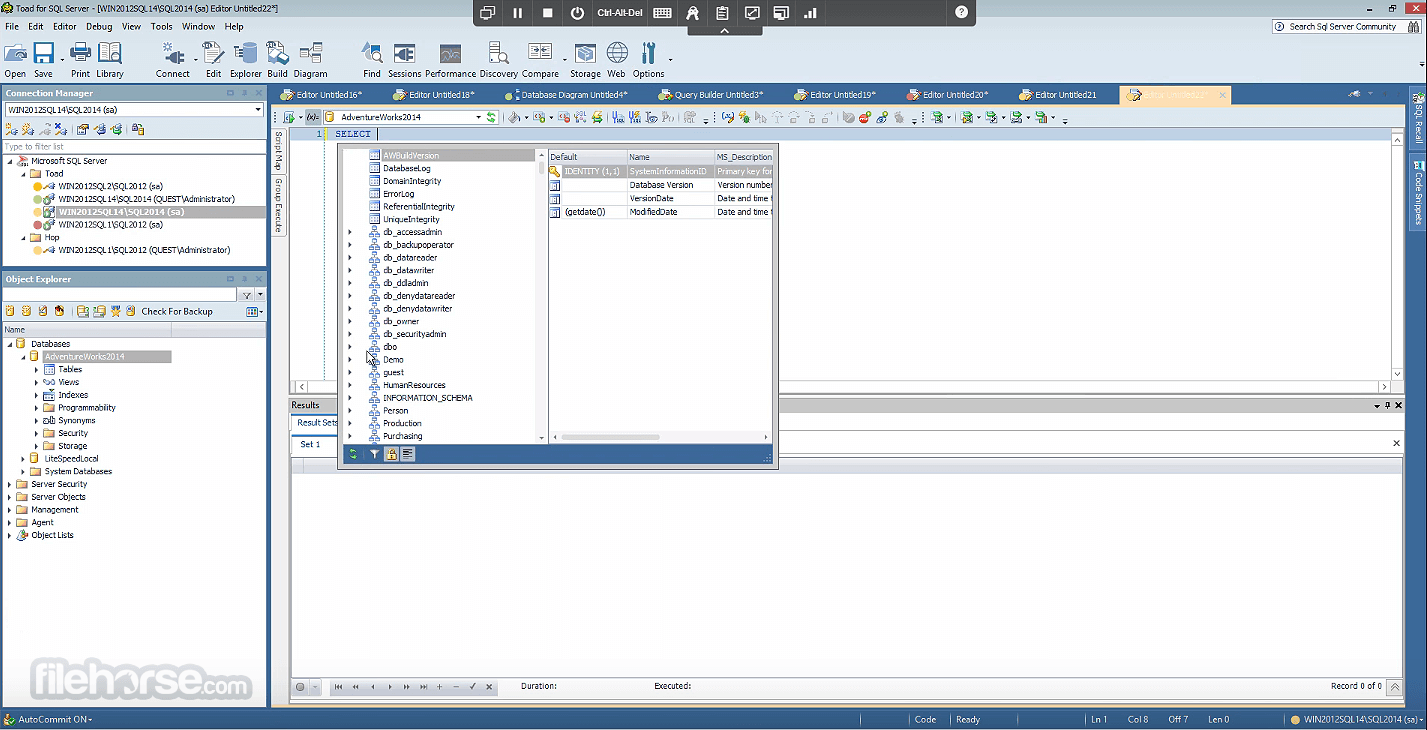Toggle the details pane icon in completion popup
The image size is (1427, 730).
coord(408,454)
